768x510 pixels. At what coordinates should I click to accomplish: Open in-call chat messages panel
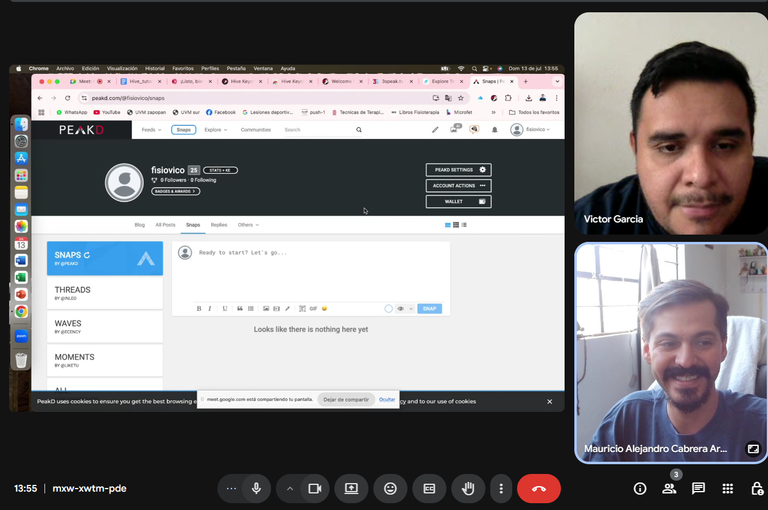tap(698, 488)
